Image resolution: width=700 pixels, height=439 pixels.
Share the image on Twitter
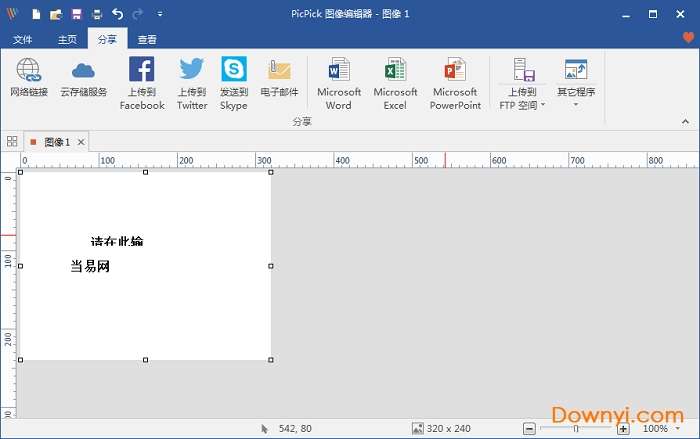(x=192, y=82)
